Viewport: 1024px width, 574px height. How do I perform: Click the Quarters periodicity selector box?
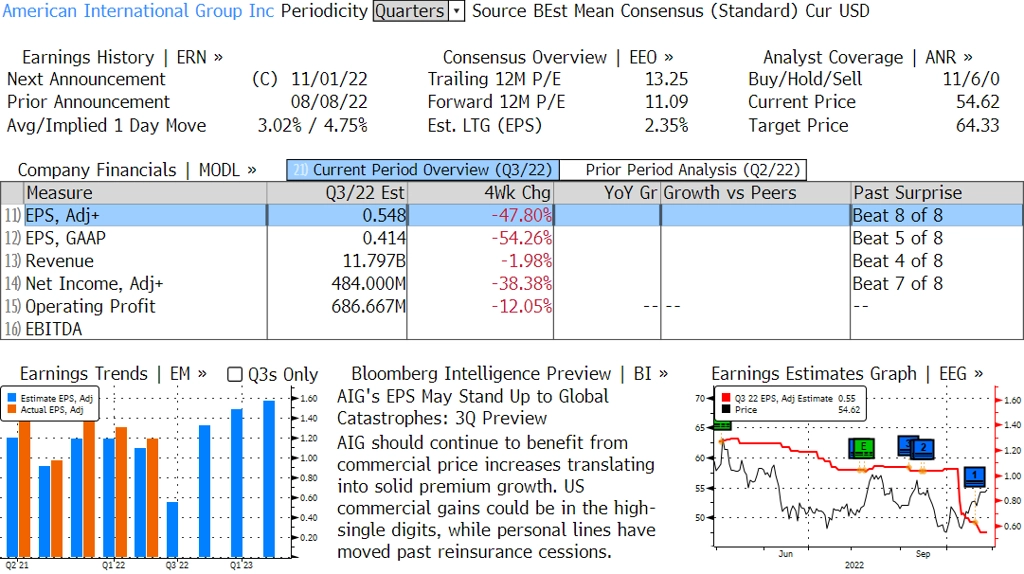(410, 11)
